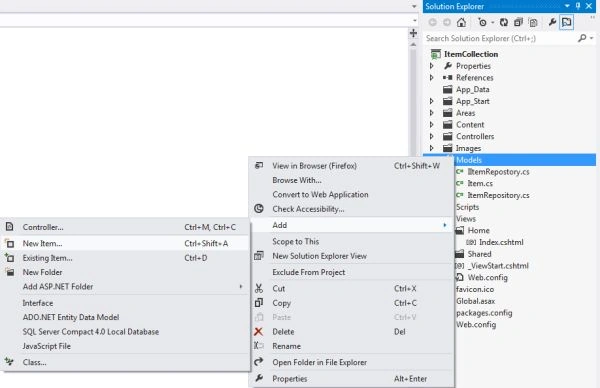
Task: Choose Scope to This
Action: pos(352,241)
